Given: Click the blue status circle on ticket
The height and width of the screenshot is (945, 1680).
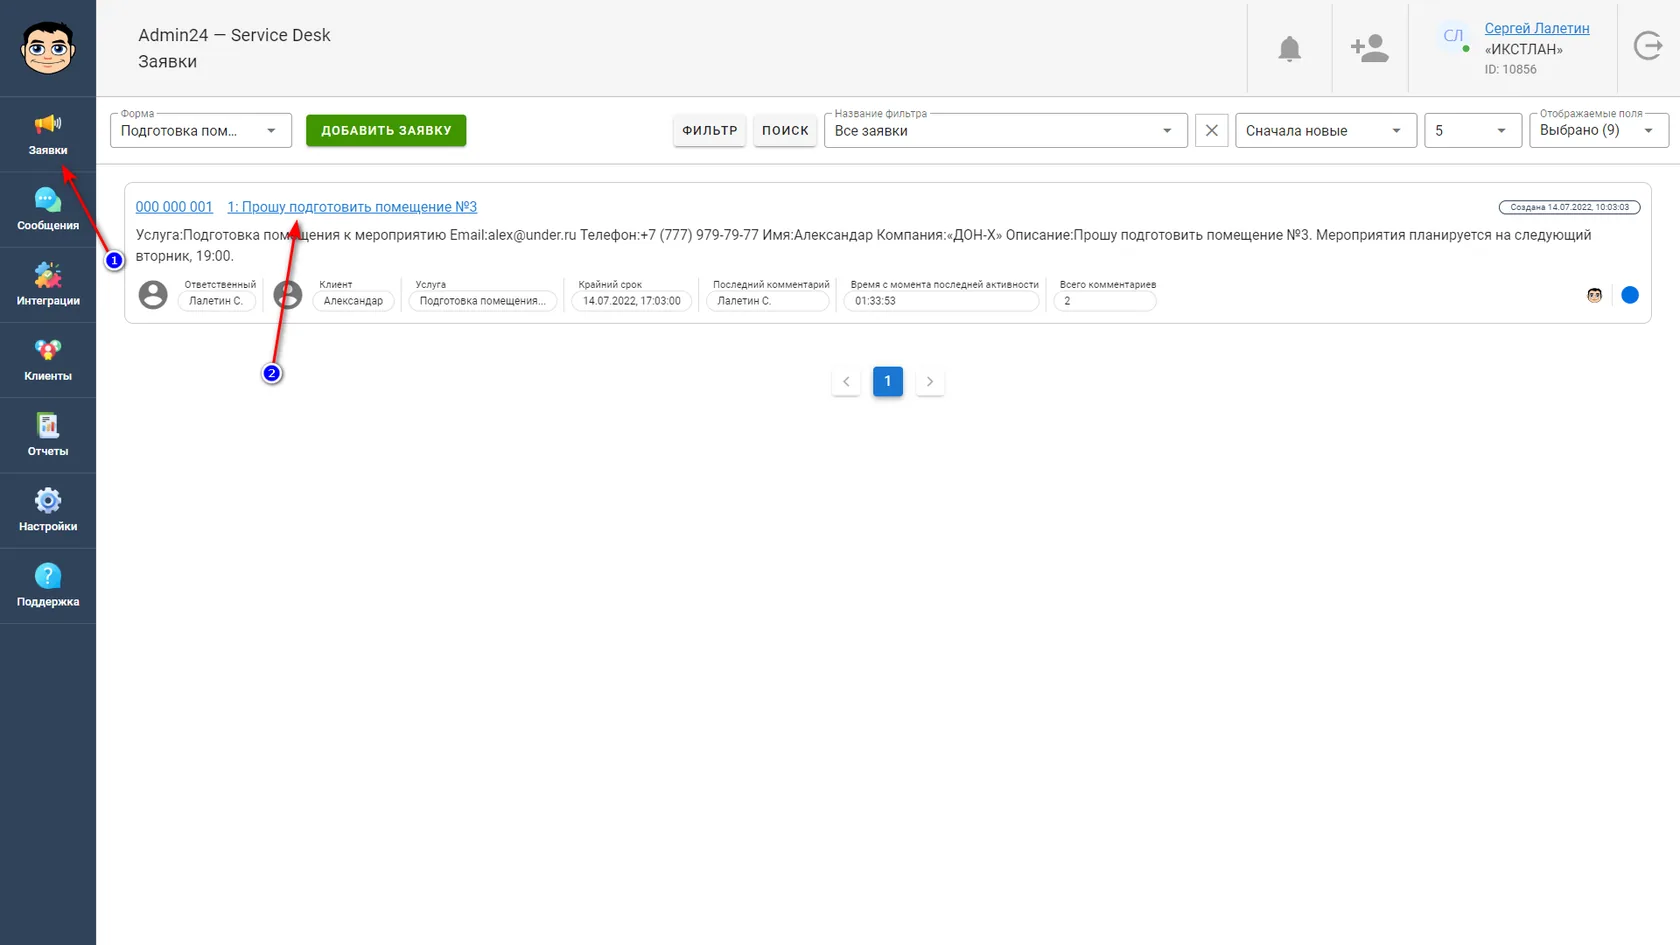Looking at the screenshot, I should click(1630, 295).
